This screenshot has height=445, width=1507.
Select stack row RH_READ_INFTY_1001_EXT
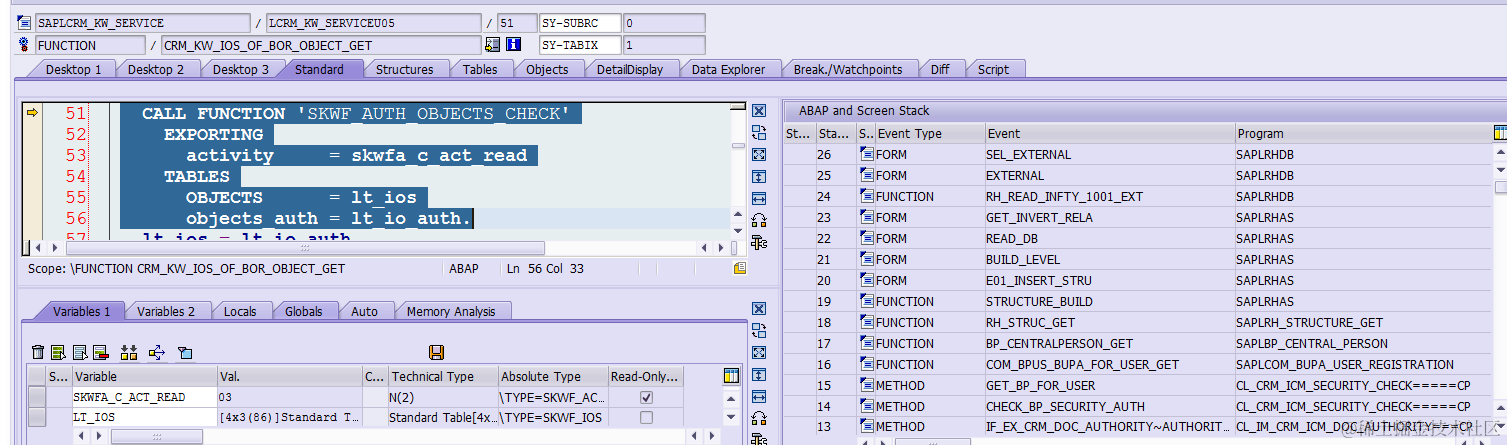pos(1139,196)
